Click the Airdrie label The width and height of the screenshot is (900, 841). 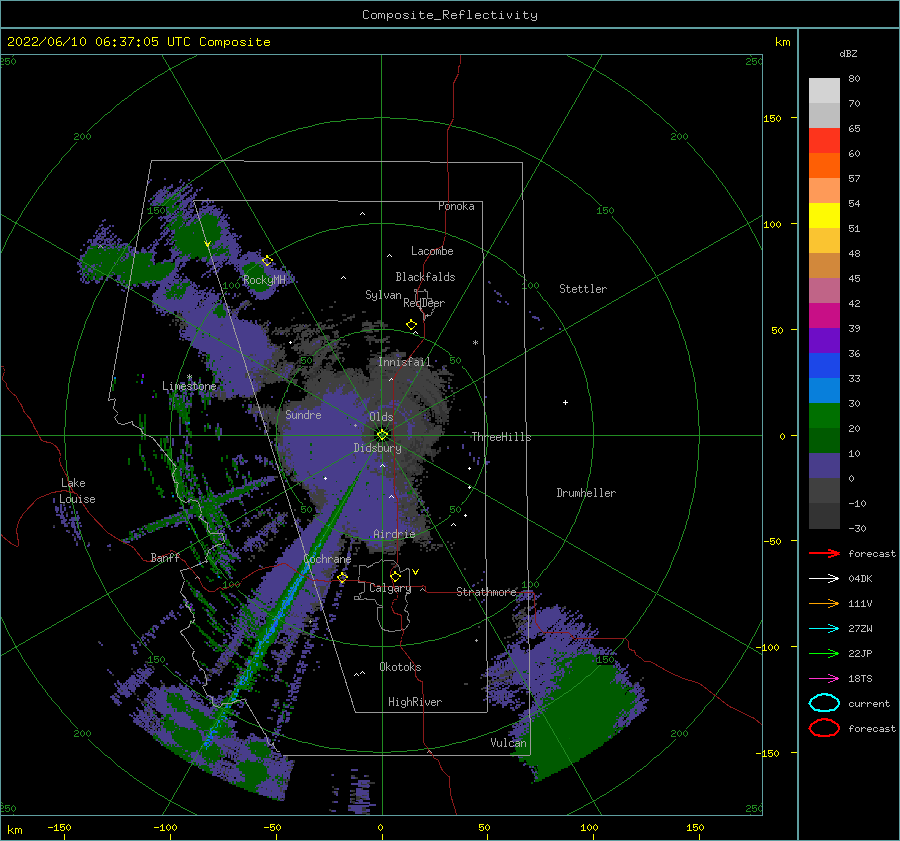(x=394, y=534)
